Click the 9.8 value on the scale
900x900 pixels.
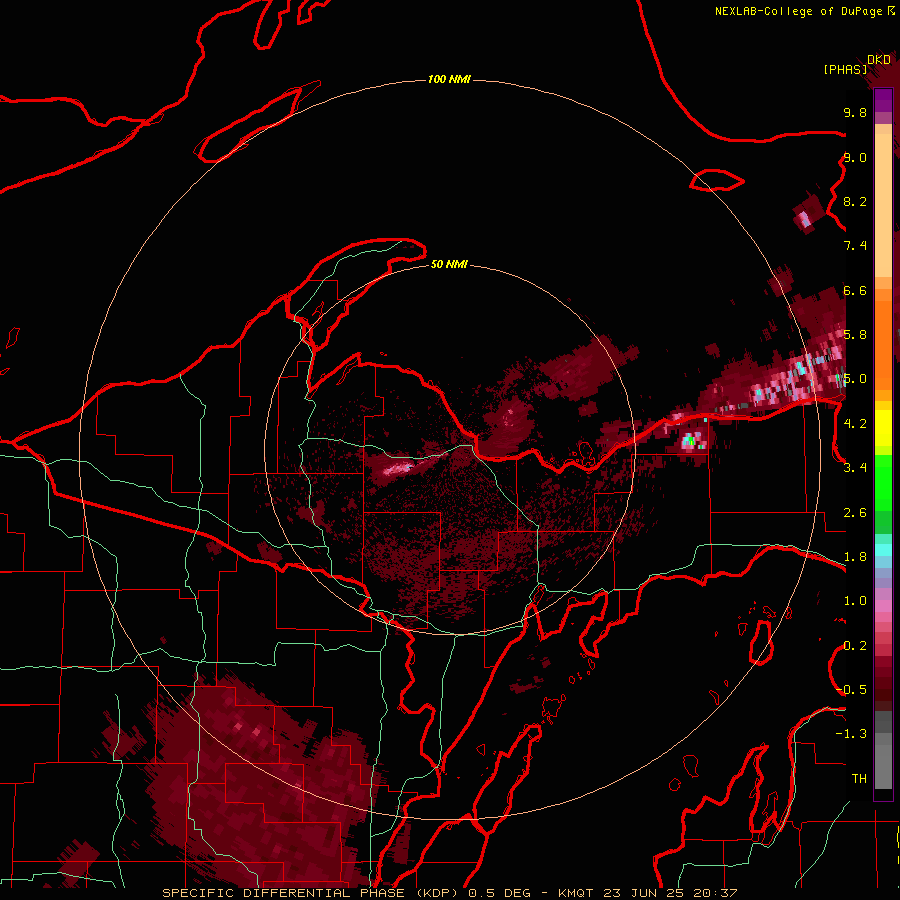(x=855, y=112)
